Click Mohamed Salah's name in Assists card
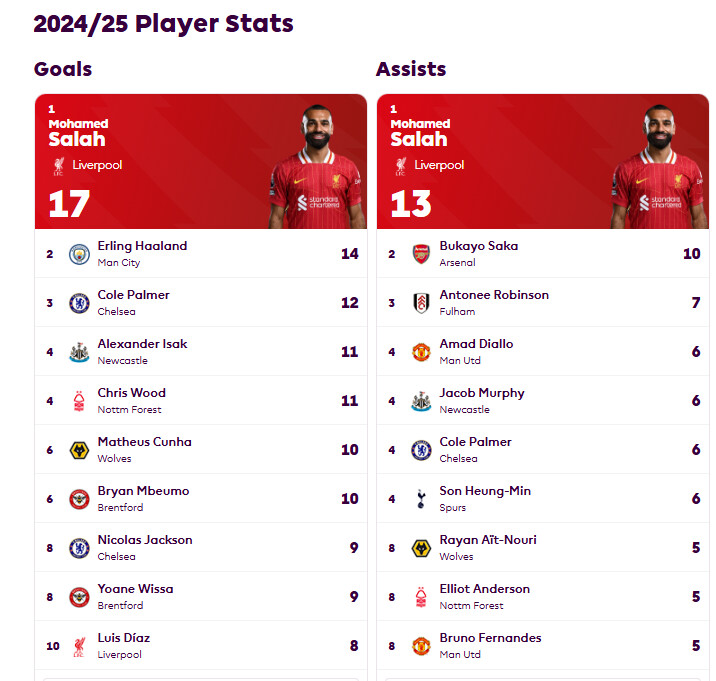The image size is (716, 681). (x=420, y=132)
